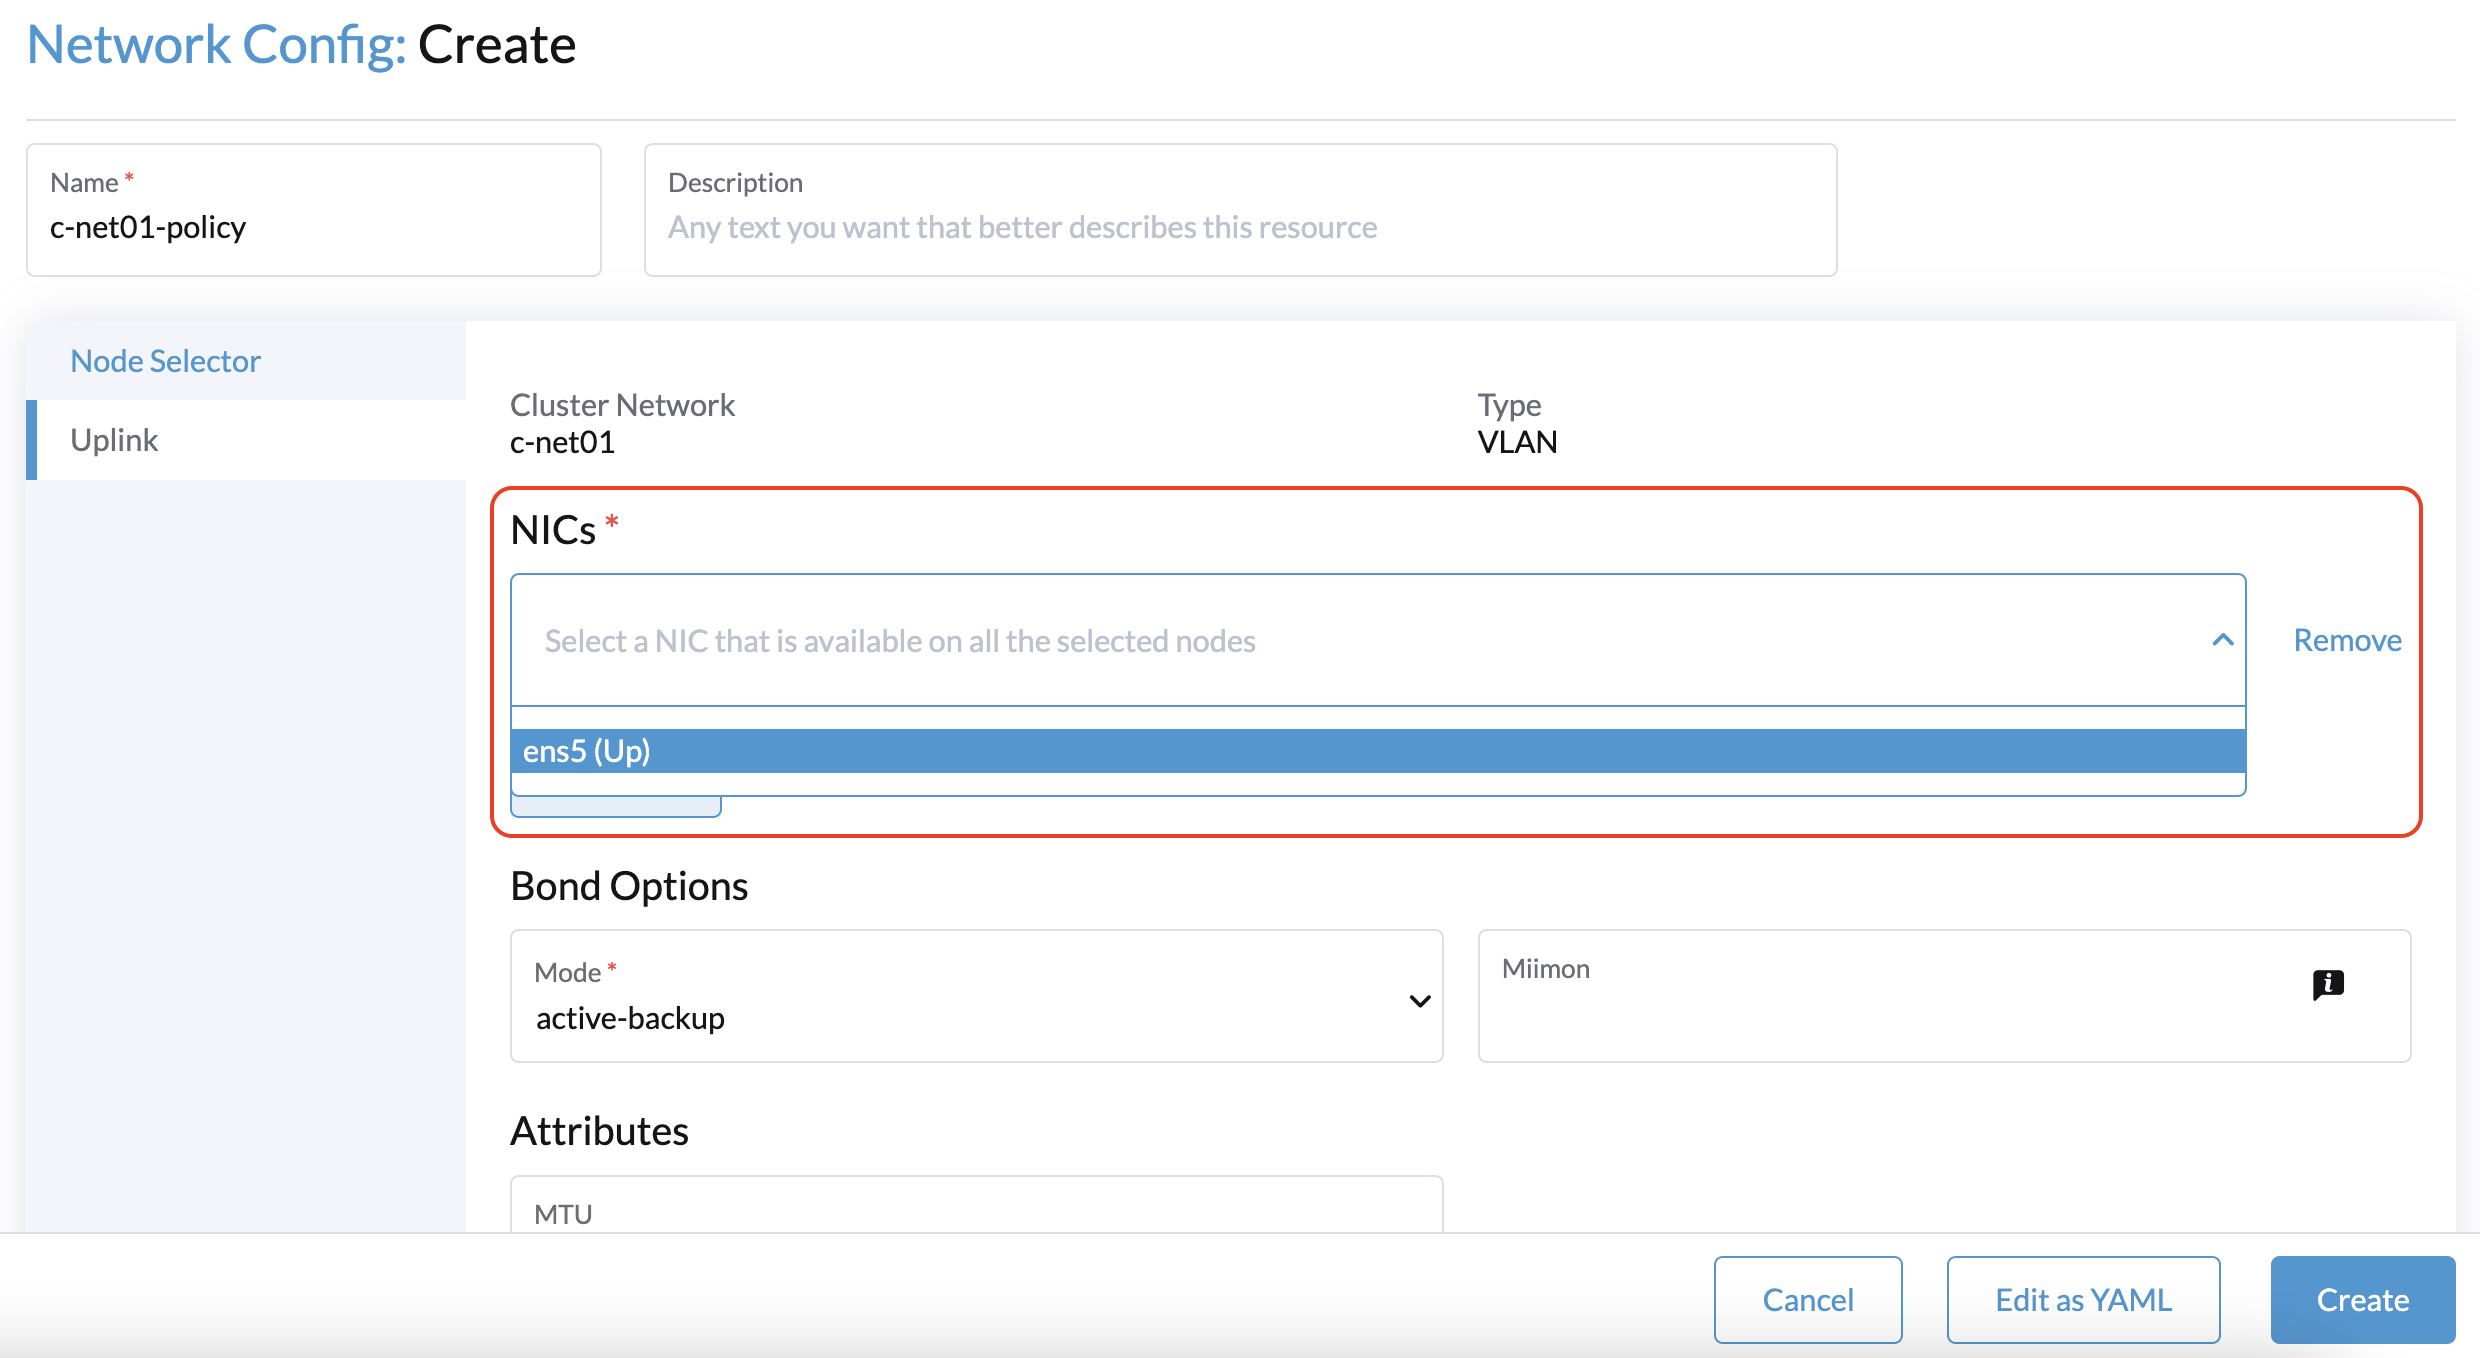Click the Cancel button
Viewport: 2480px width, 1358px height.
(x=1807, y=1299)
